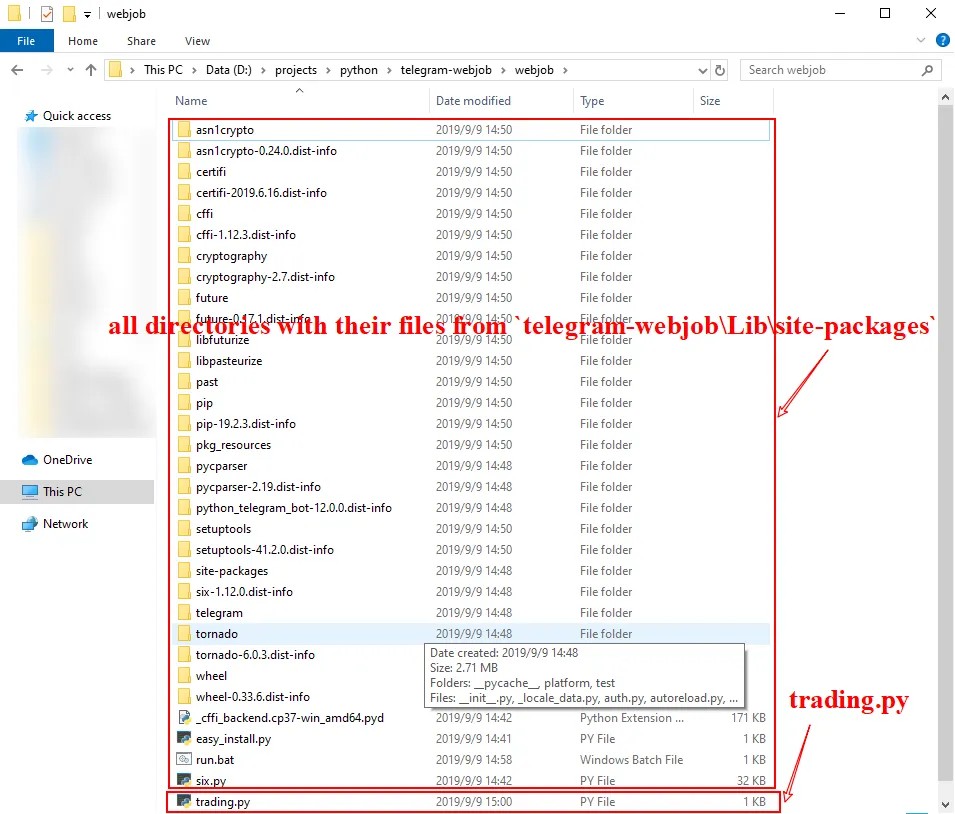Screen dimensions: 955x814
Task: Open Customize Quick Access Toolbar dropdown
Action: pos(87,15)
